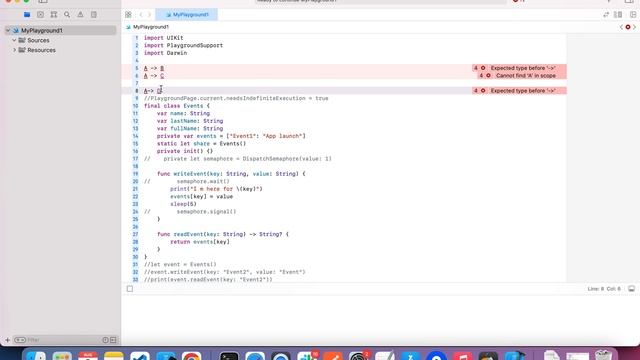Click 'func readEvent' declaration line
The width and height of the screenshot is (640, 360).
click(x=223, y=234)
